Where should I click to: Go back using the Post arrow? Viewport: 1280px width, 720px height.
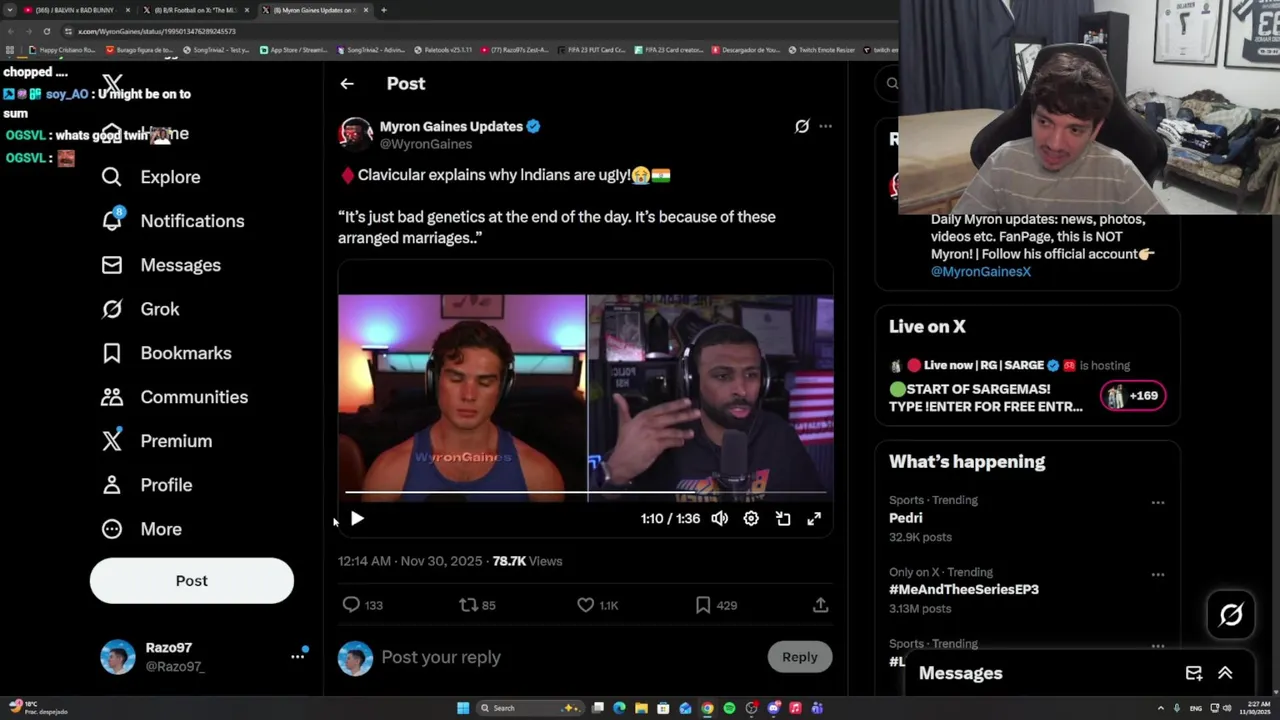347,84
